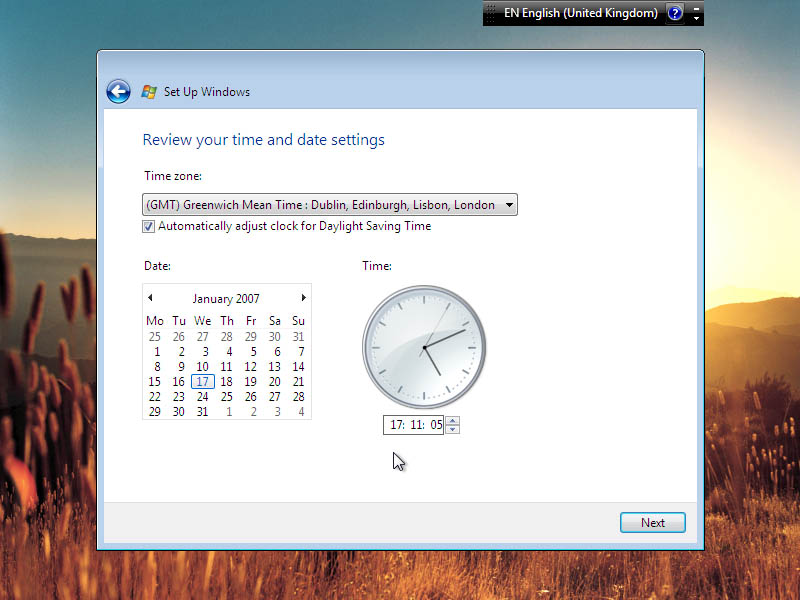Pick December 25 in the calendar's first row
The height and width of the screenshot is (600, 800).
155,337
